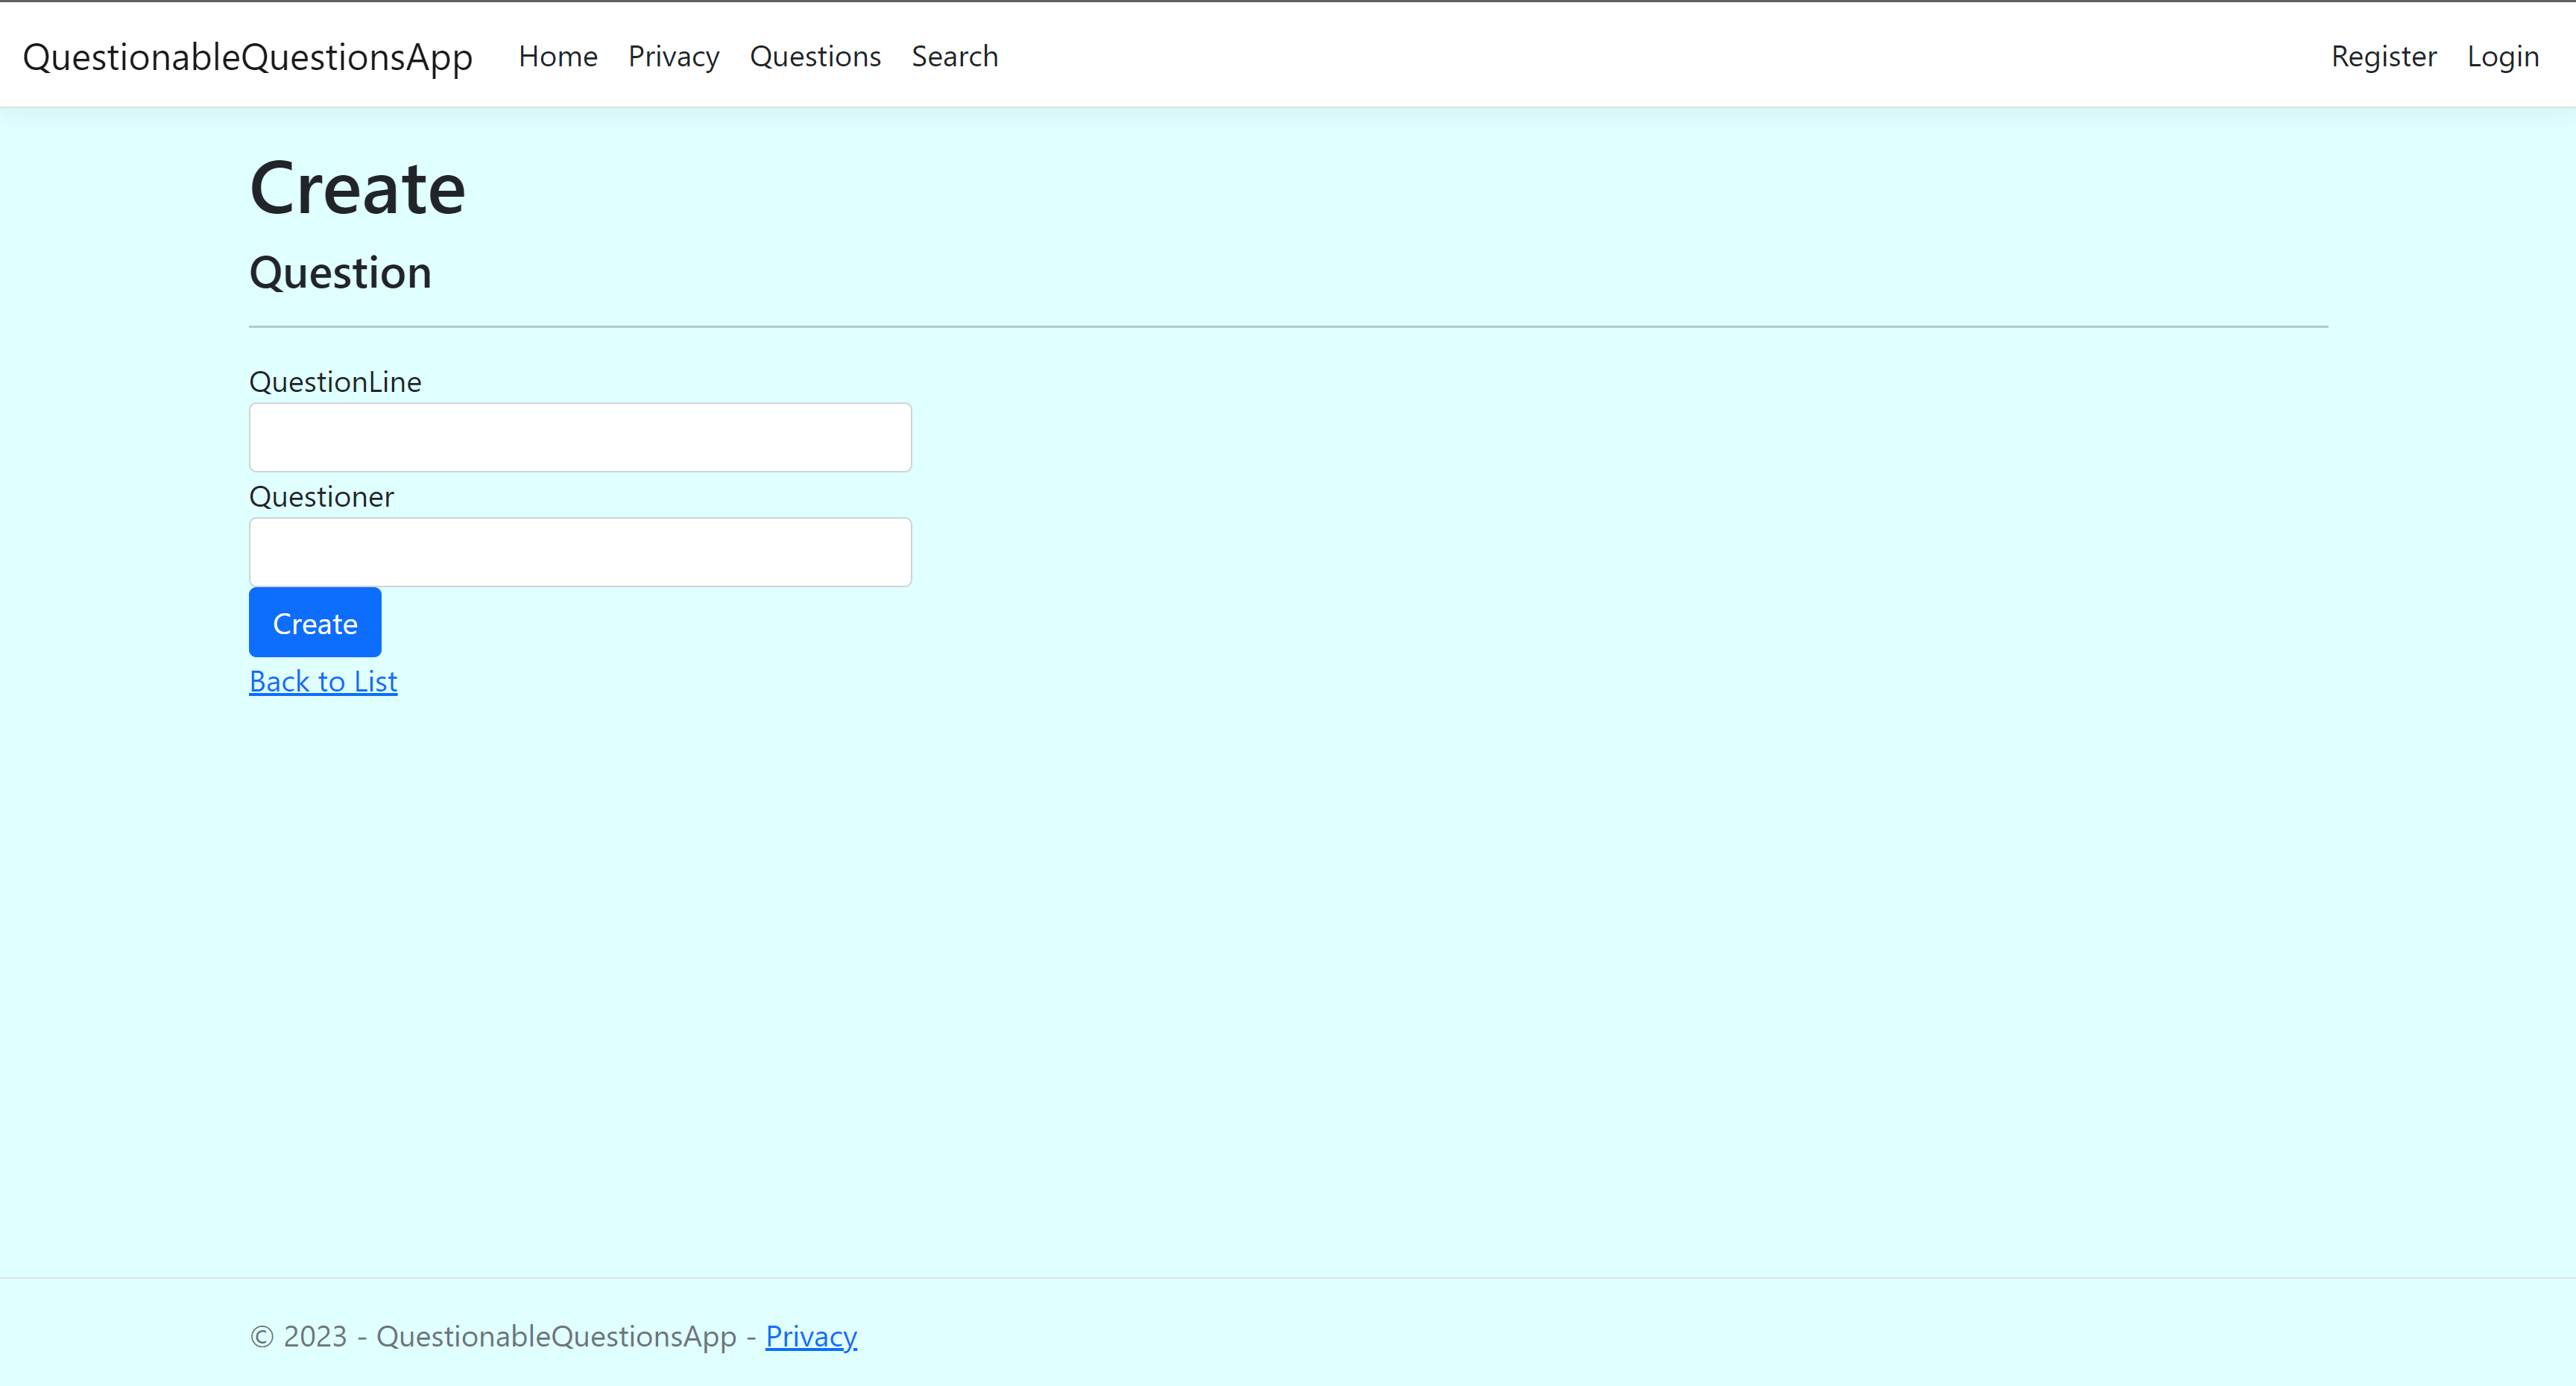Go to the Questions list page
Image resolution: width=2576 pixels, height=1386 pixels.
click(815, 56)
